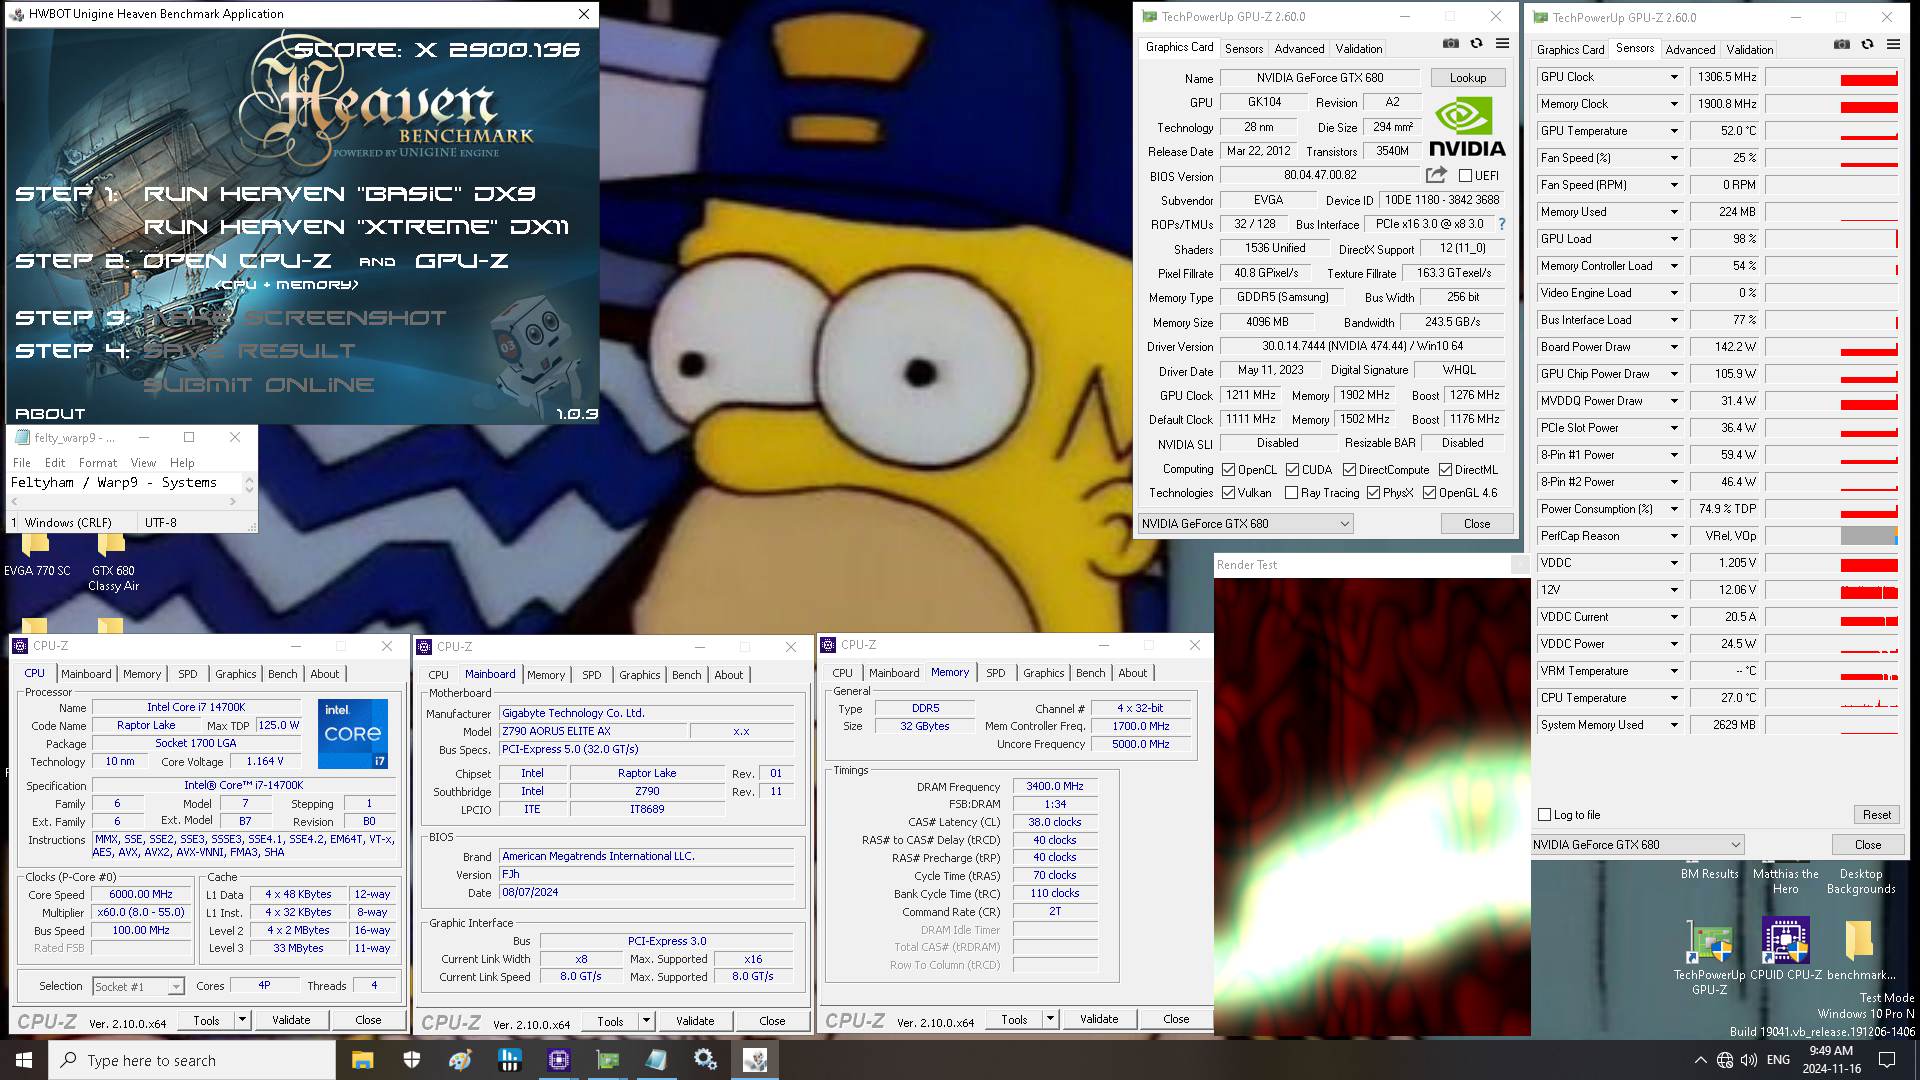Open the EVGA 770 SC desktop folder
The image size is (1920, 1080).
click(37, 555)
